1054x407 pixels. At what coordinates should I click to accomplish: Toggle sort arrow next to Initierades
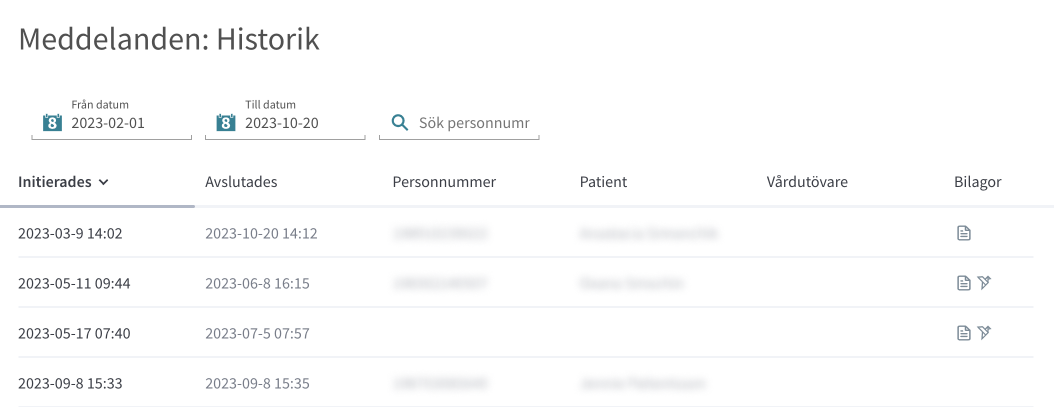103,182
